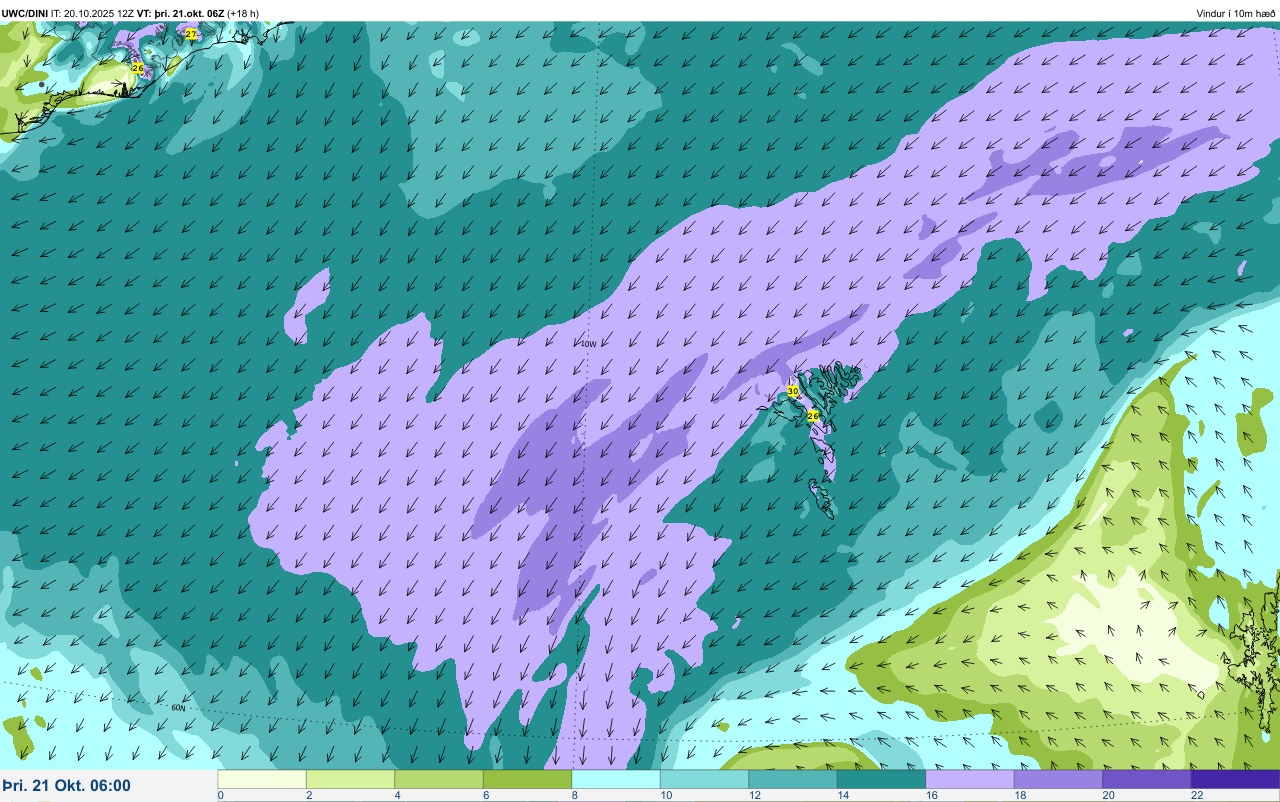Pick the 14–16 dark teal legend swatch
The image size is (1280, 802).
[881, 779]
